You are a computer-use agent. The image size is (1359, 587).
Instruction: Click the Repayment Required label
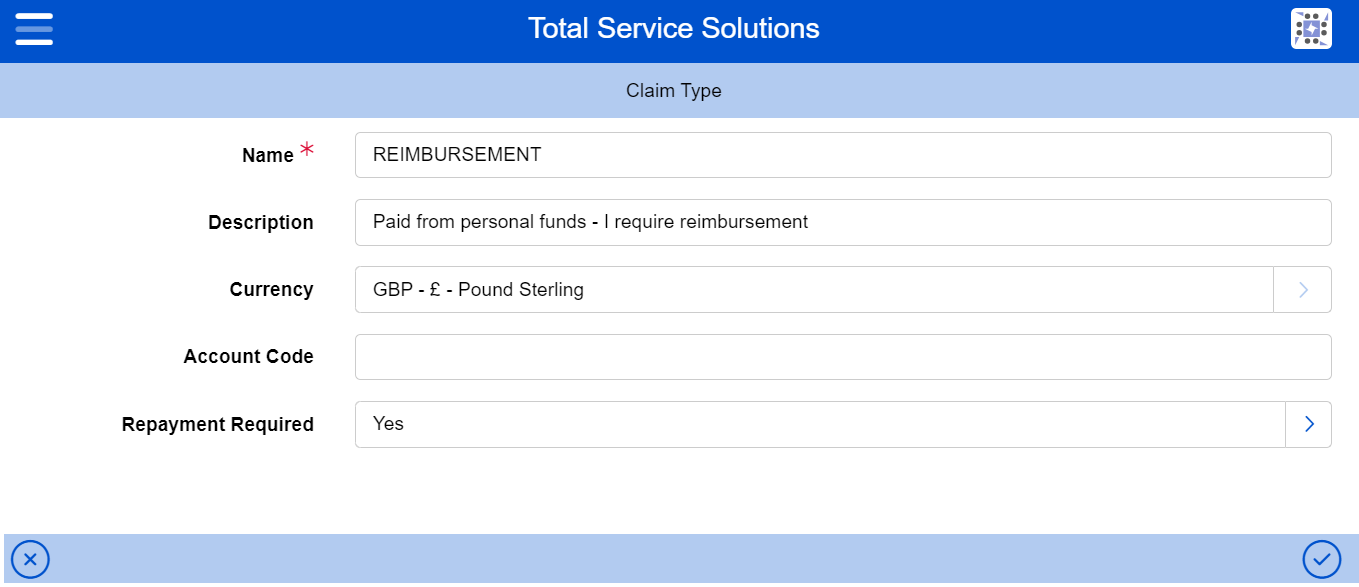[x=218, y=425]
